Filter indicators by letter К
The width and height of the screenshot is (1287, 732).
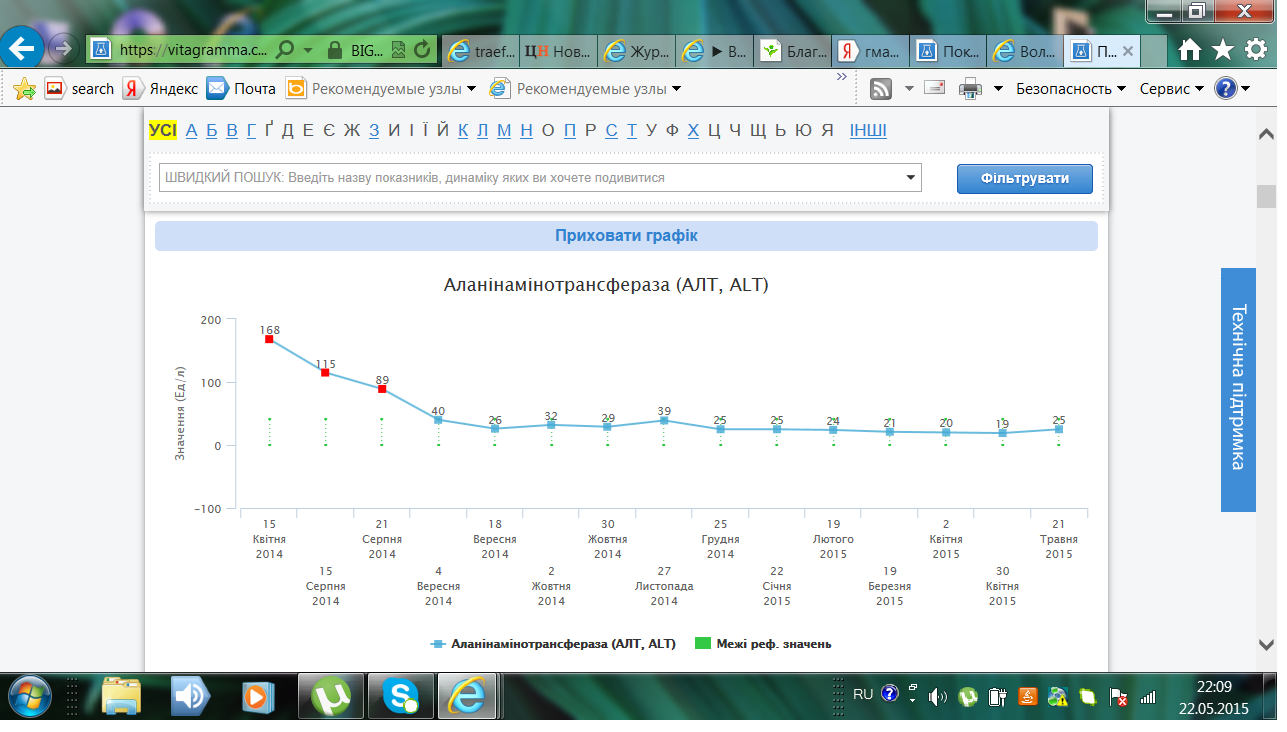pos(464,130)
